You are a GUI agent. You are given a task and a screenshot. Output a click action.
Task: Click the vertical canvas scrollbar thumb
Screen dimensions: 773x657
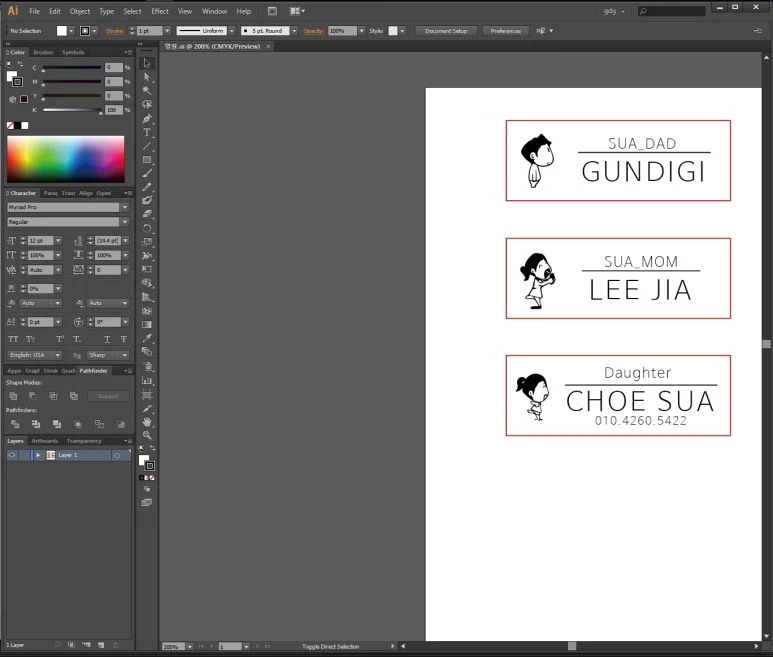click(766, 344)
